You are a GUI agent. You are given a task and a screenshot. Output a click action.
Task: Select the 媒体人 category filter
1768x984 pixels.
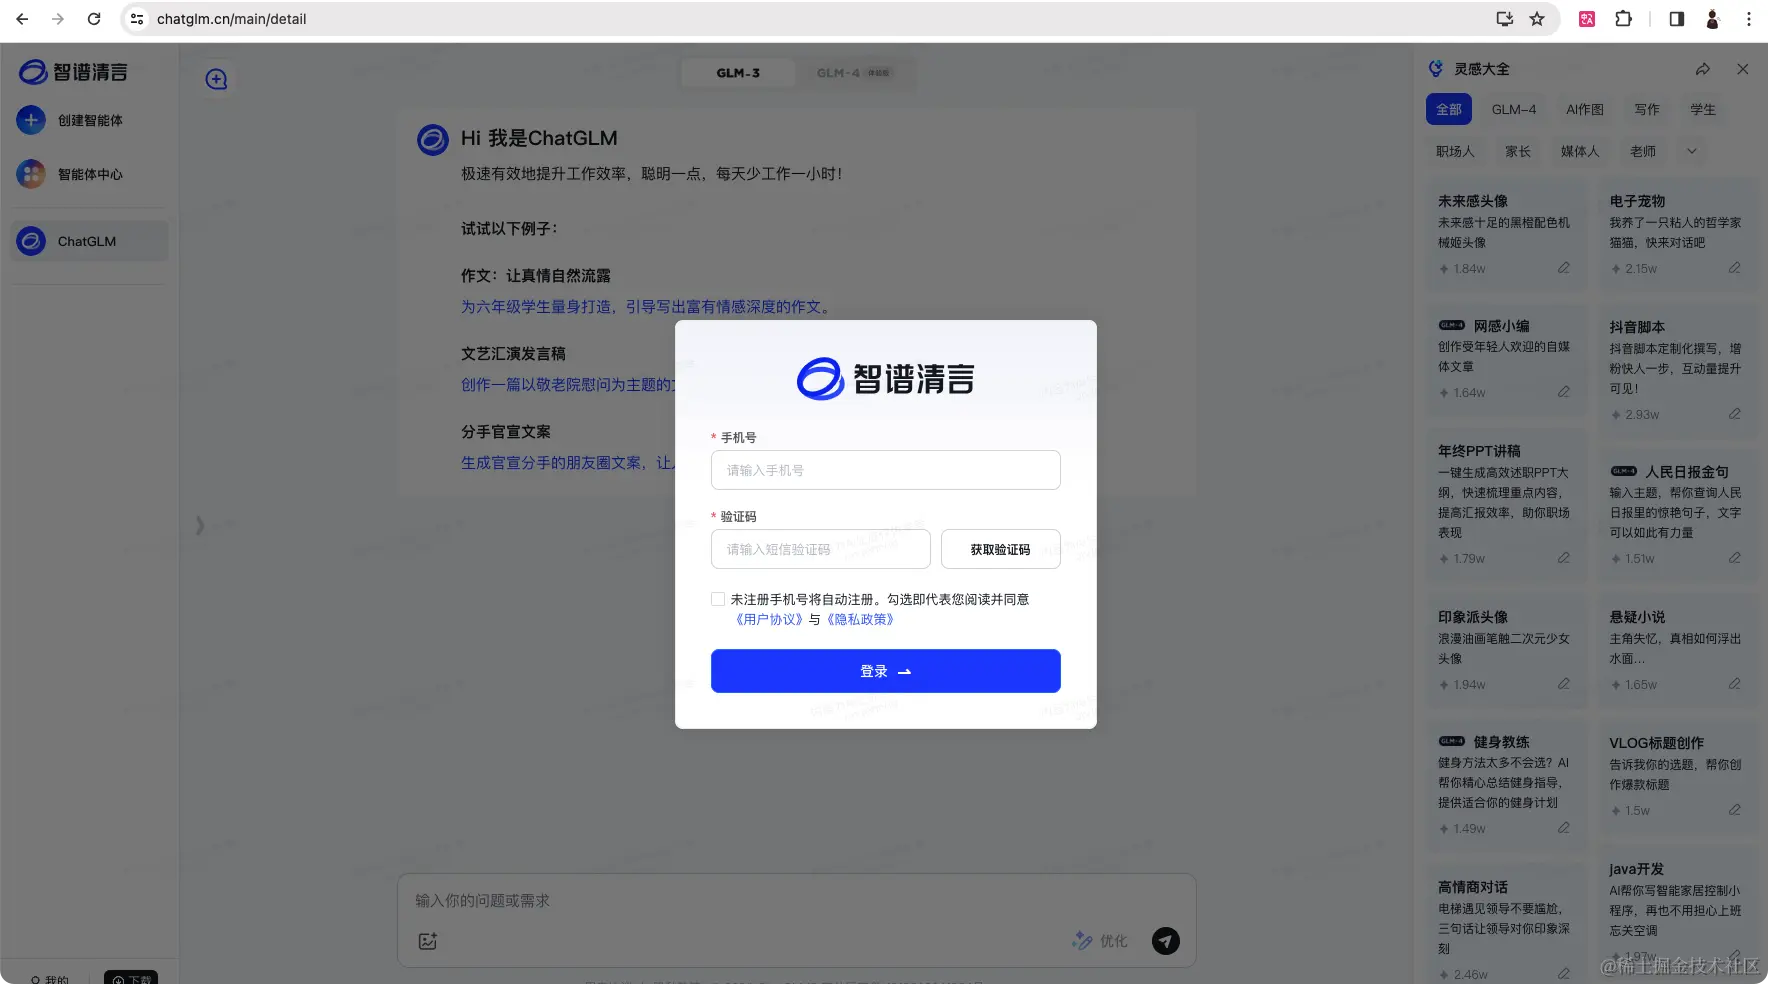click(x=1580, y=152)
